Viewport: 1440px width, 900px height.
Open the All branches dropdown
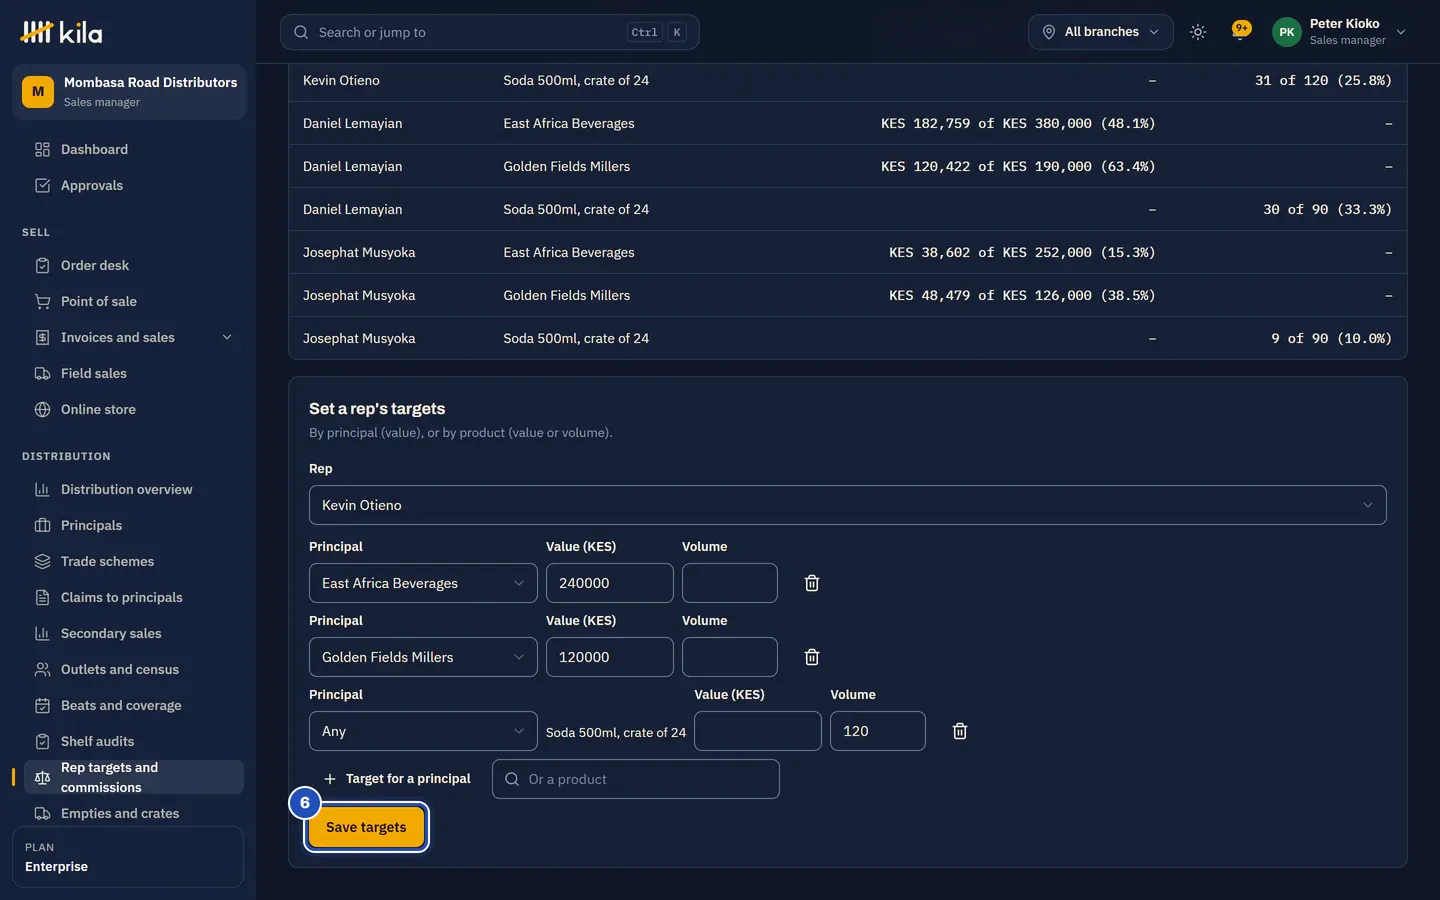(1100, 32)
